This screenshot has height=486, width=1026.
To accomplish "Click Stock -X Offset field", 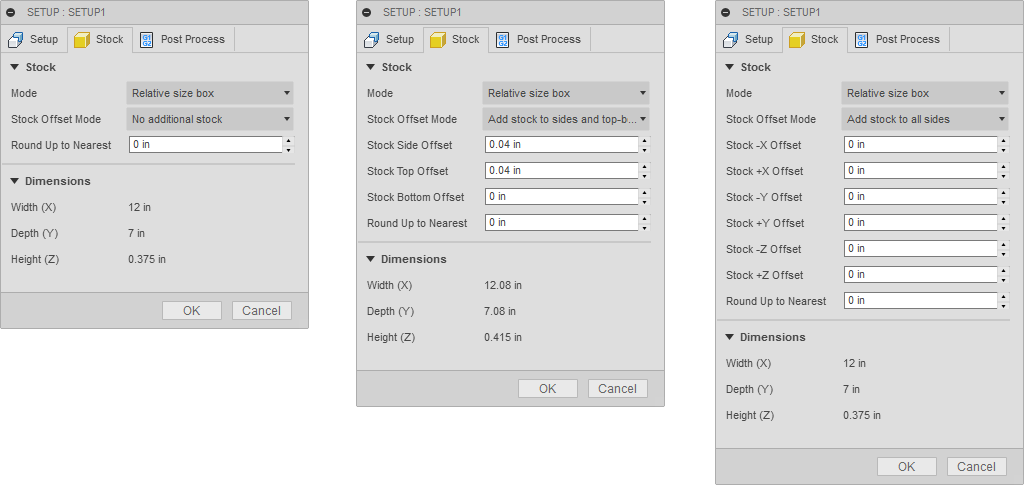I will [x=921, y=145].
